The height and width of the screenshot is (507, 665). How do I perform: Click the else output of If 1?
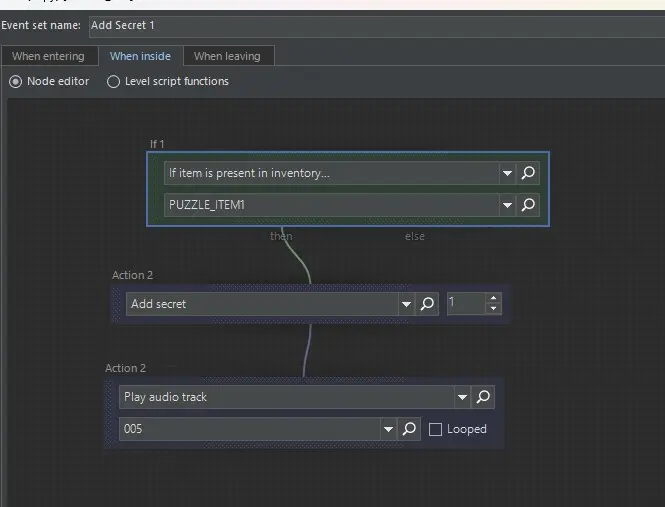414,236
